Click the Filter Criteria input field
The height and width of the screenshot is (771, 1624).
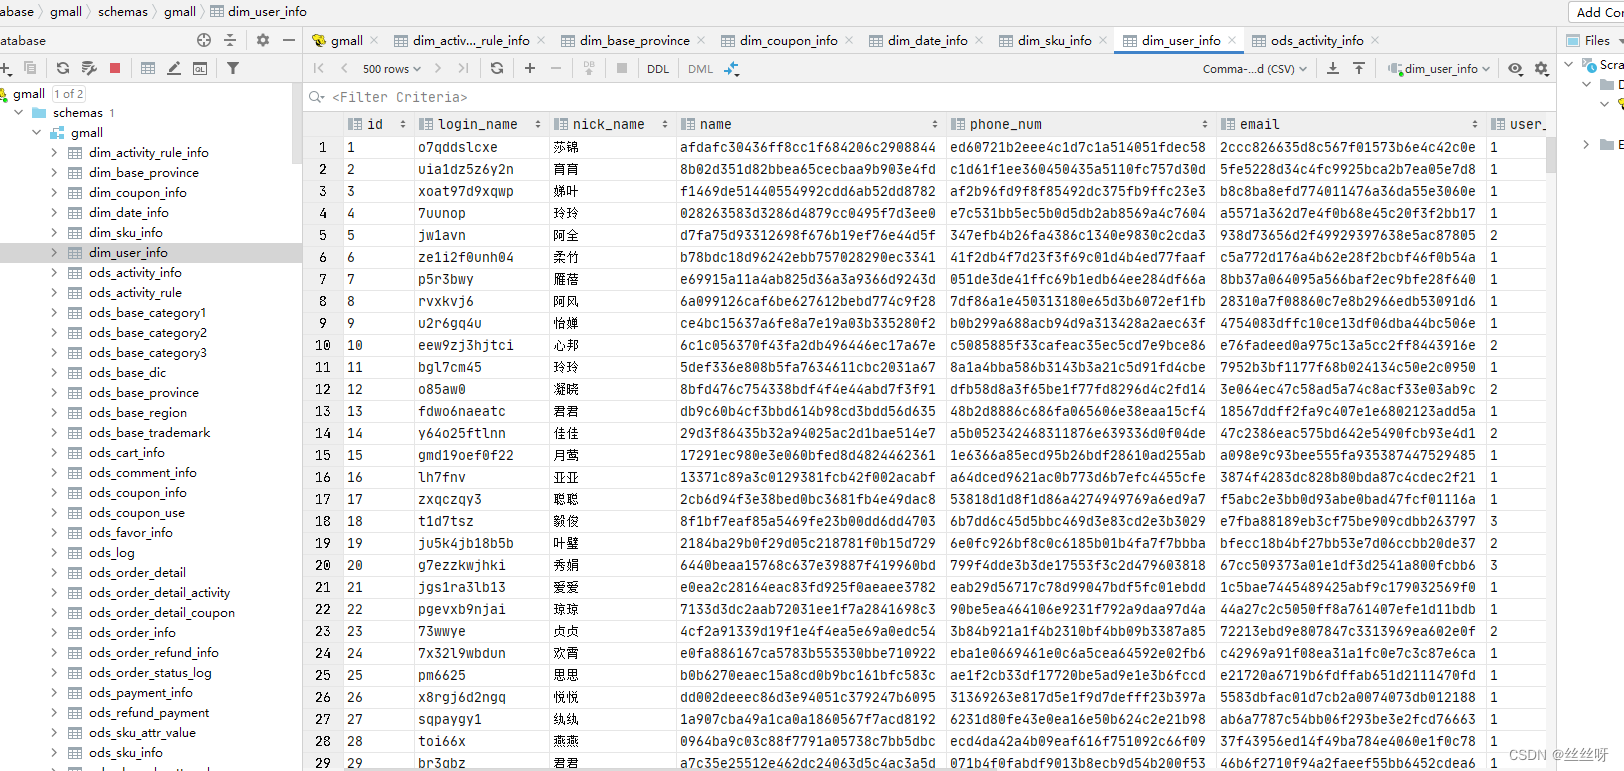pos(900,97)
